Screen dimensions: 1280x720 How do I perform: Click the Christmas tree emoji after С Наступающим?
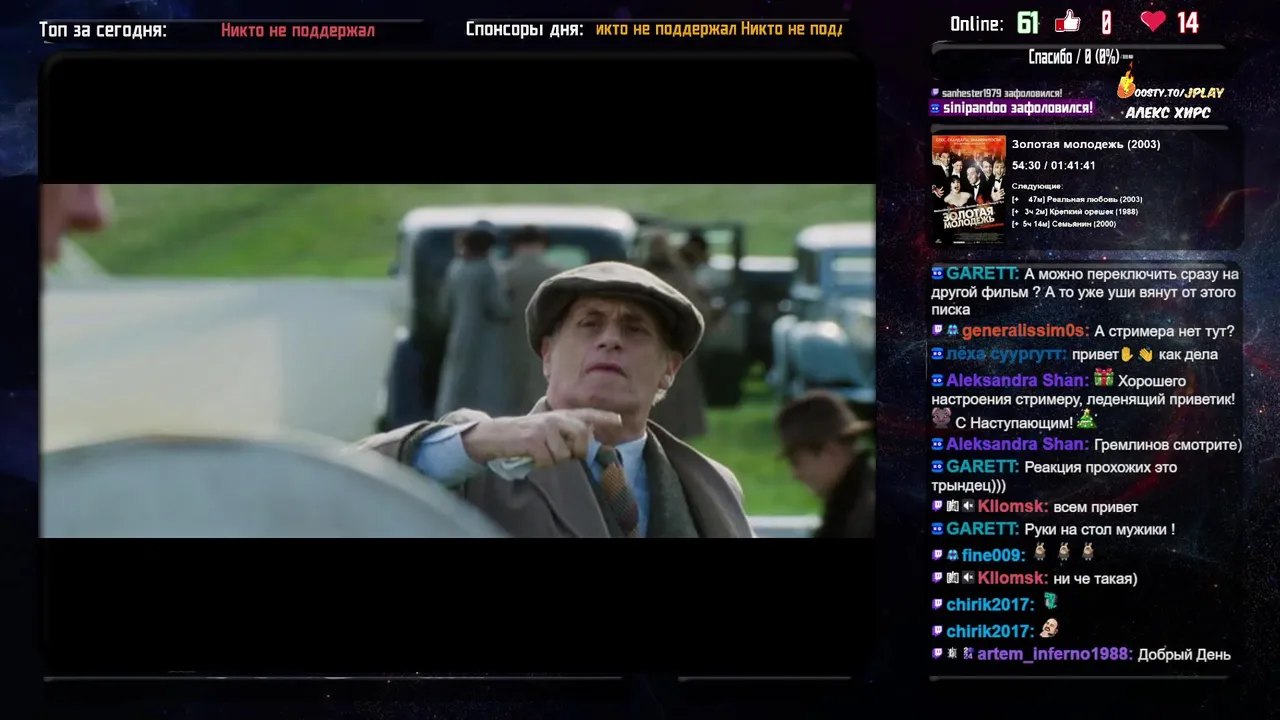coord(1086,420)
